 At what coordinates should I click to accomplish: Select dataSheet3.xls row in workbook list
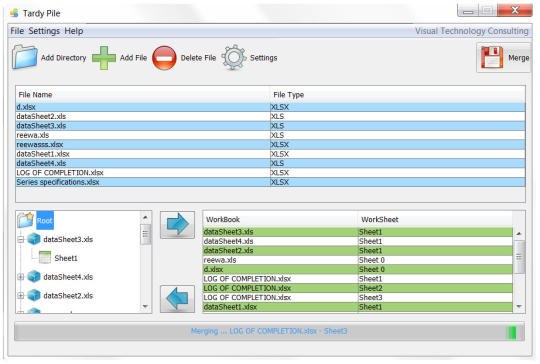coord(358,232)
